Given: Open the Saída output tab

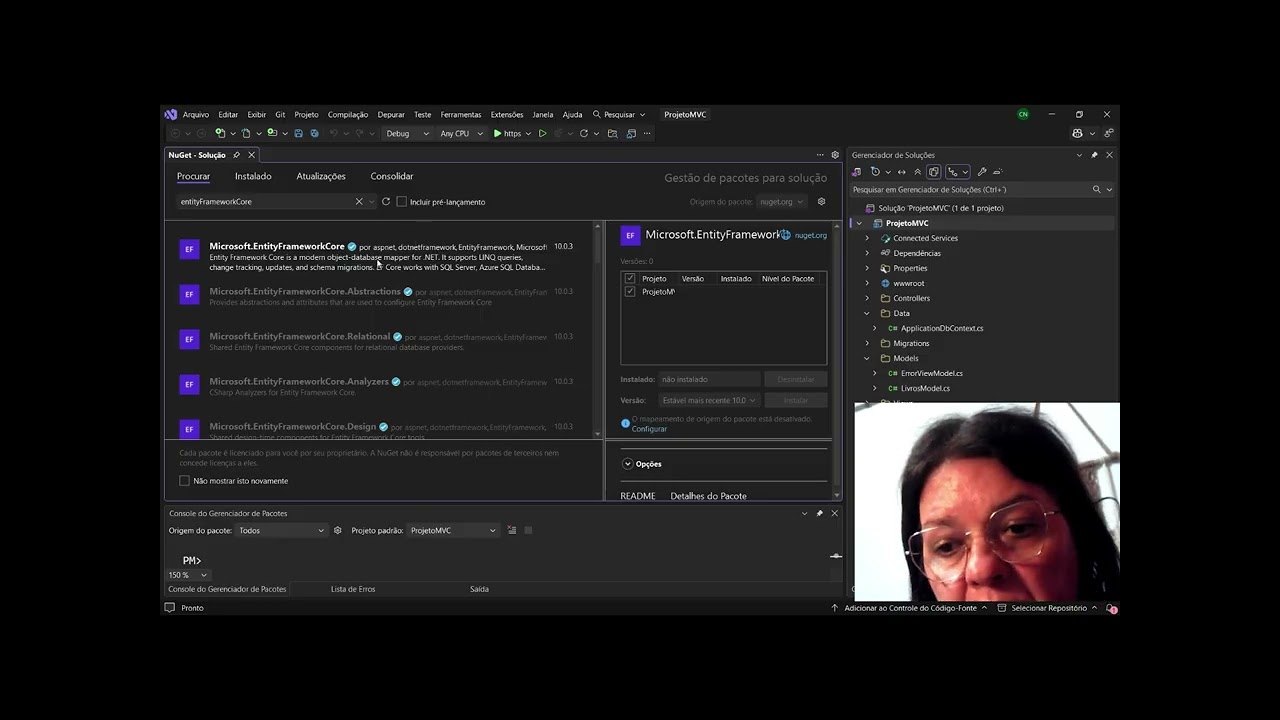Looking at the screenshot, I should tap(479, 589).
